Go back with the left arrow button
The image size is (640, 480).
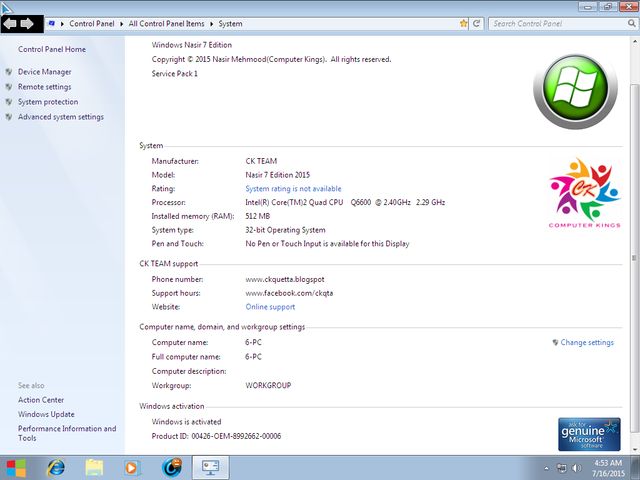(10, 24)
